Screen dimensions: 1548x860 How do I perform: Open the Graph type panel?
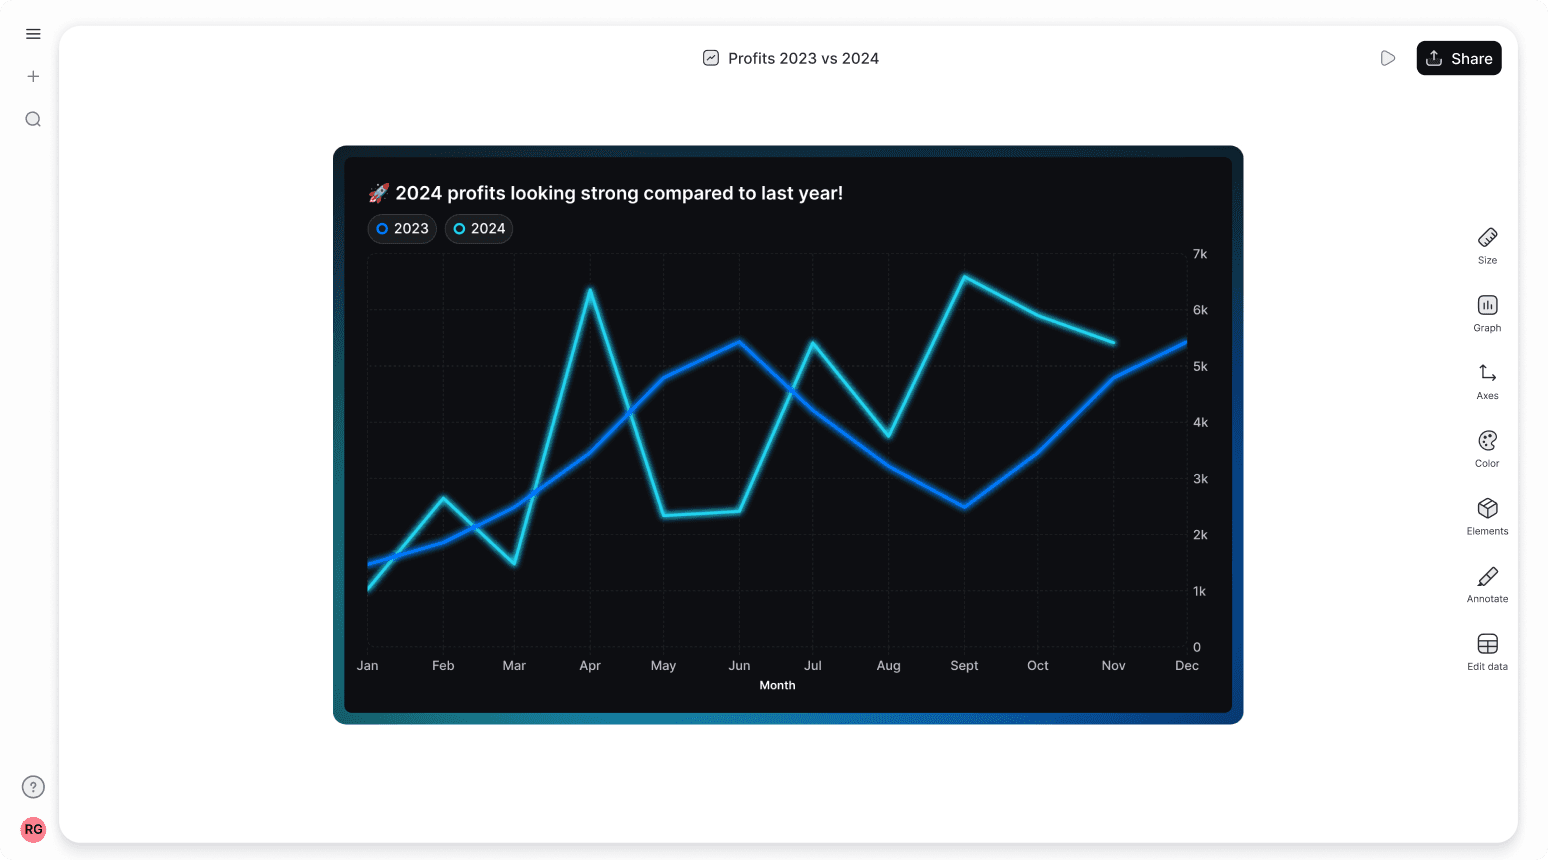coord(1487,312)
